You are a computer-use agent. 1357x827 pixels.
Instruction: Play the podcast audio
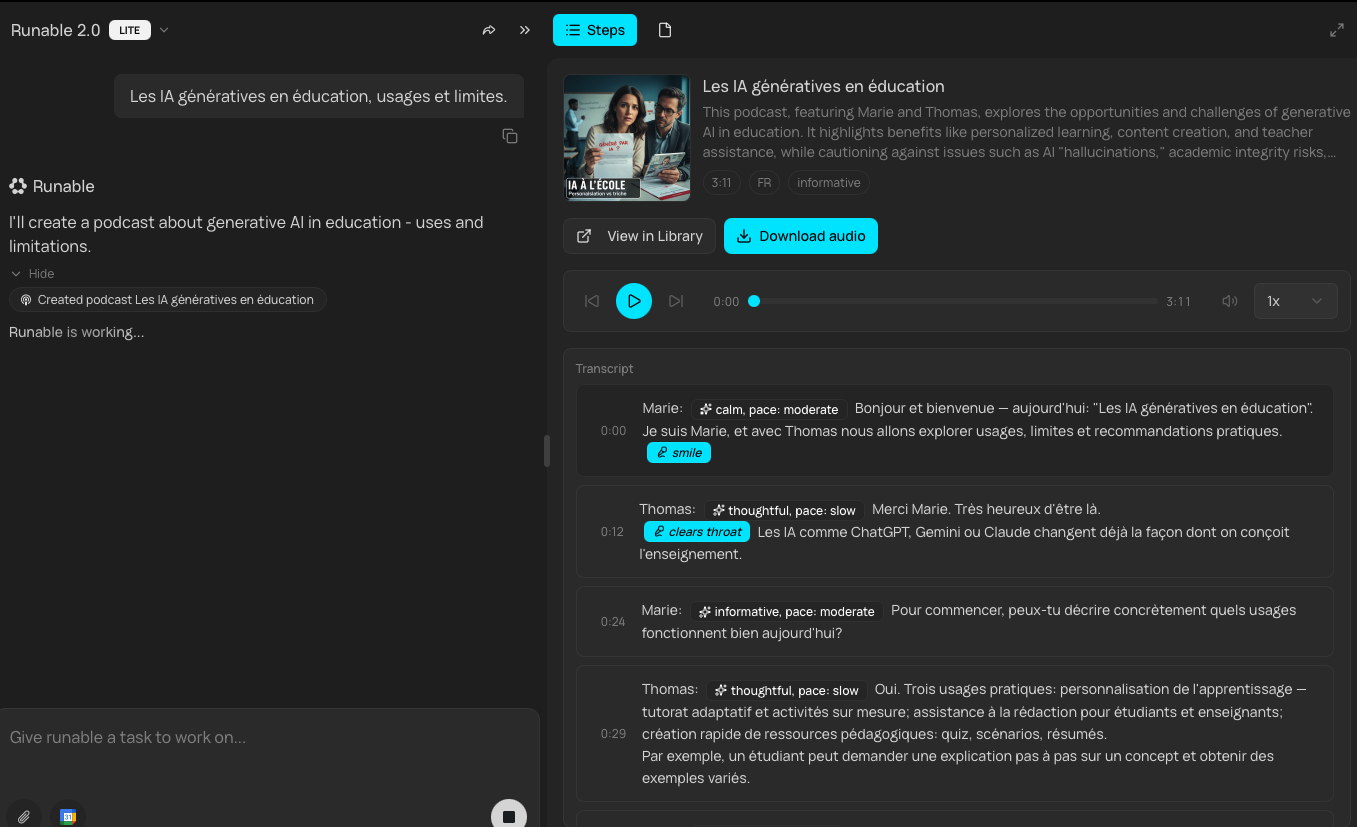[x=634, y=301]
